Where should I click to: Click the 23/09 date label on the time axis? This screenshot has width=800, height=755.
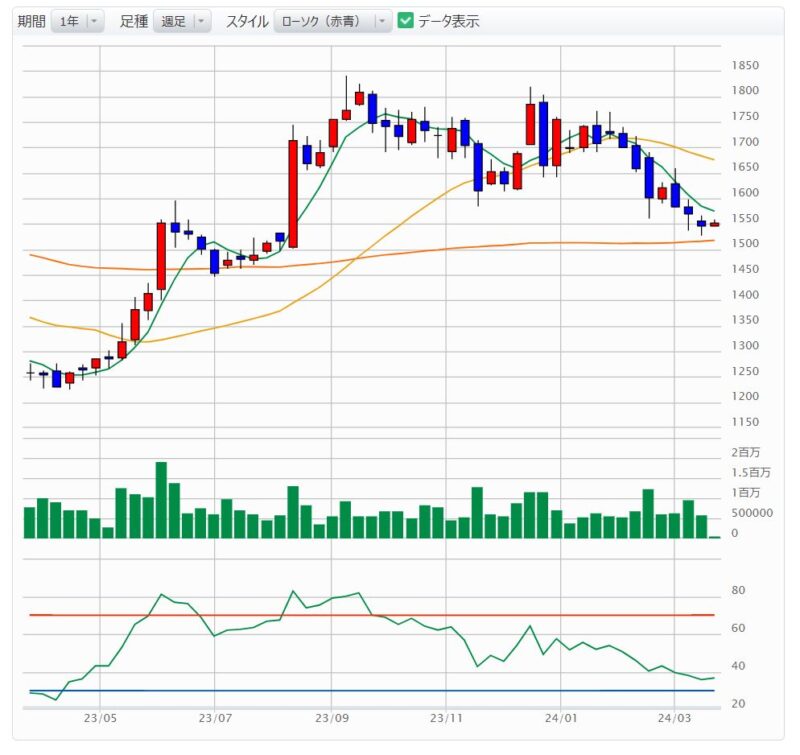(x=332, y=718)
